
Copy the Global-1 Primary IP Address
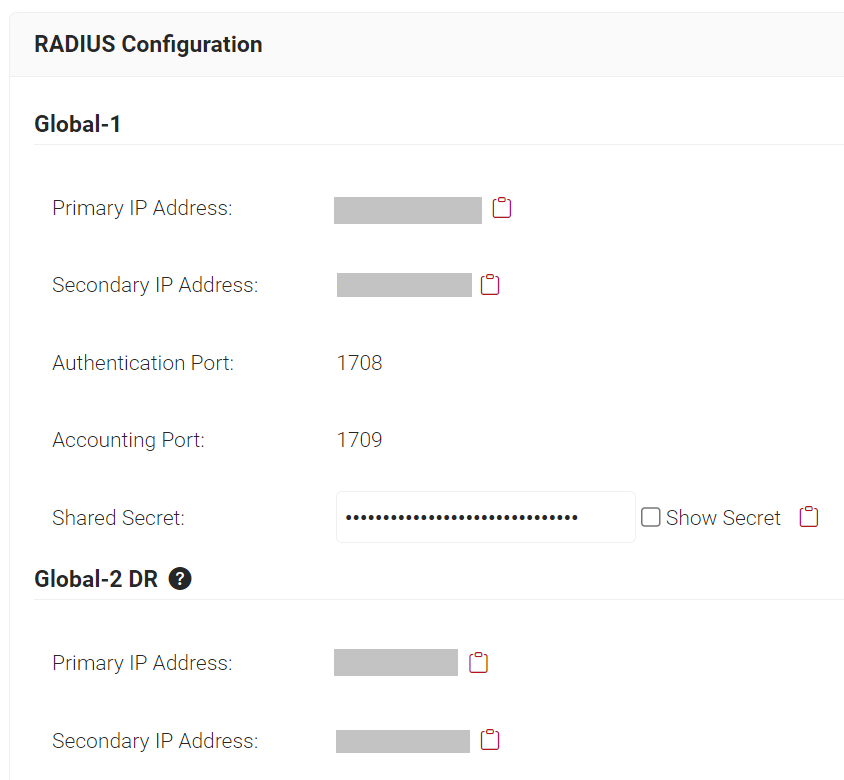coord(502,208)
